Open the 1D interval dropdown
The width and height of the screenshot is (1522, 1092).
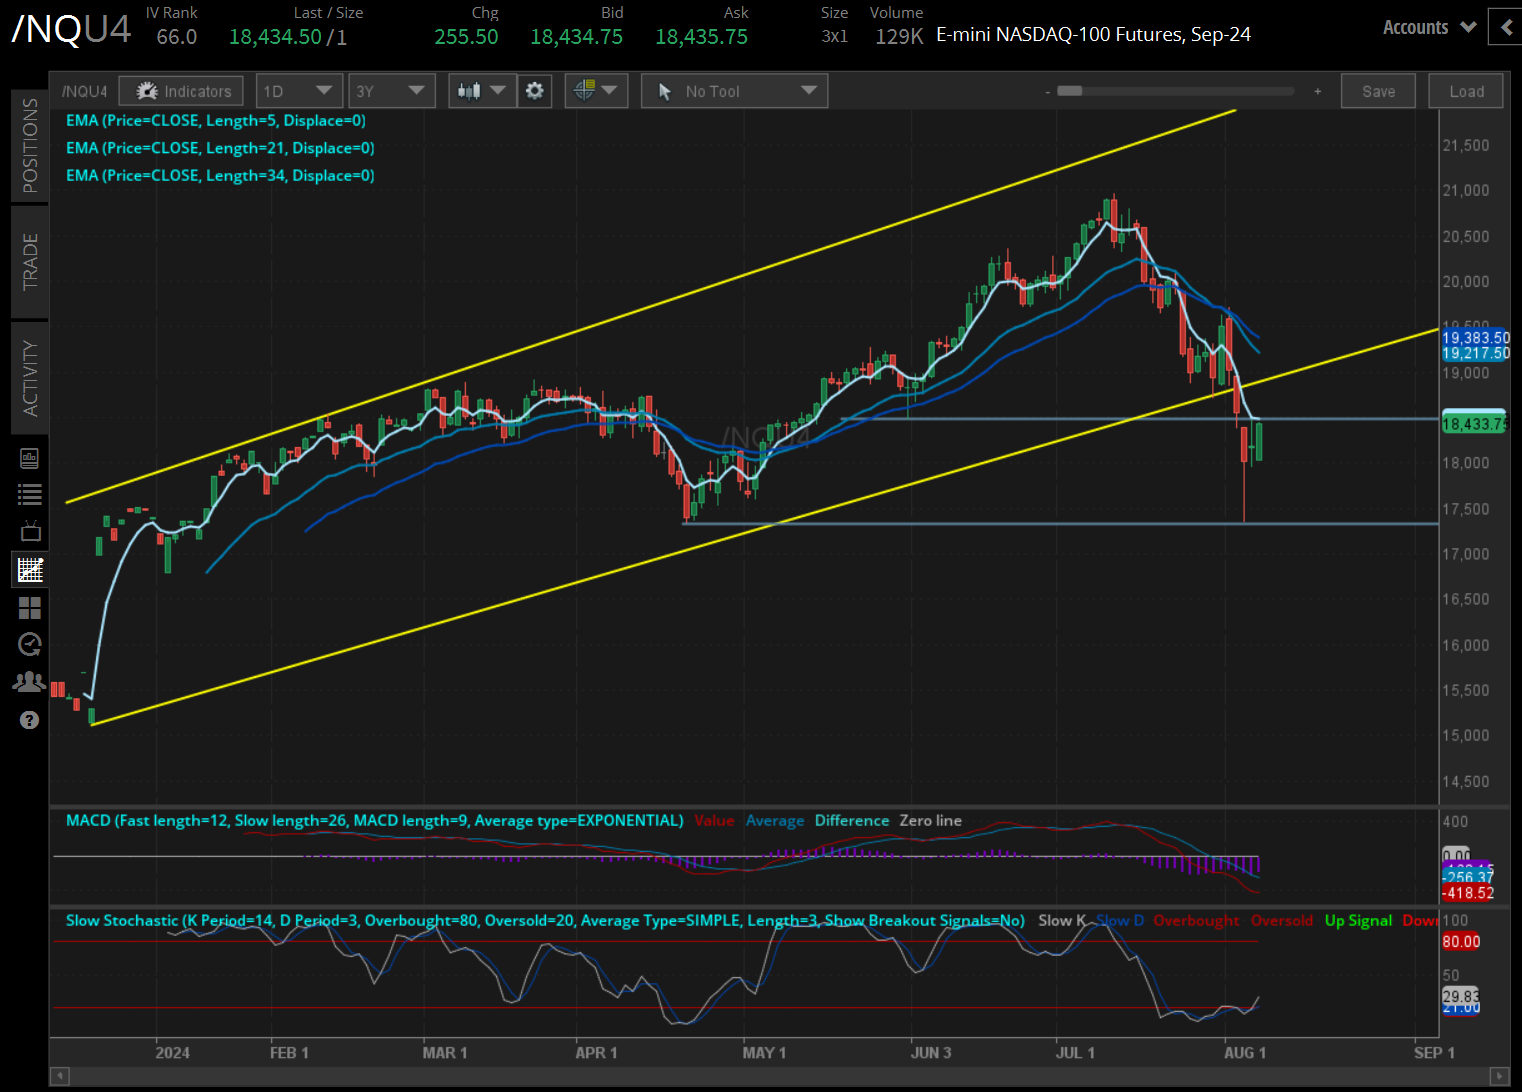pos(299,91)
